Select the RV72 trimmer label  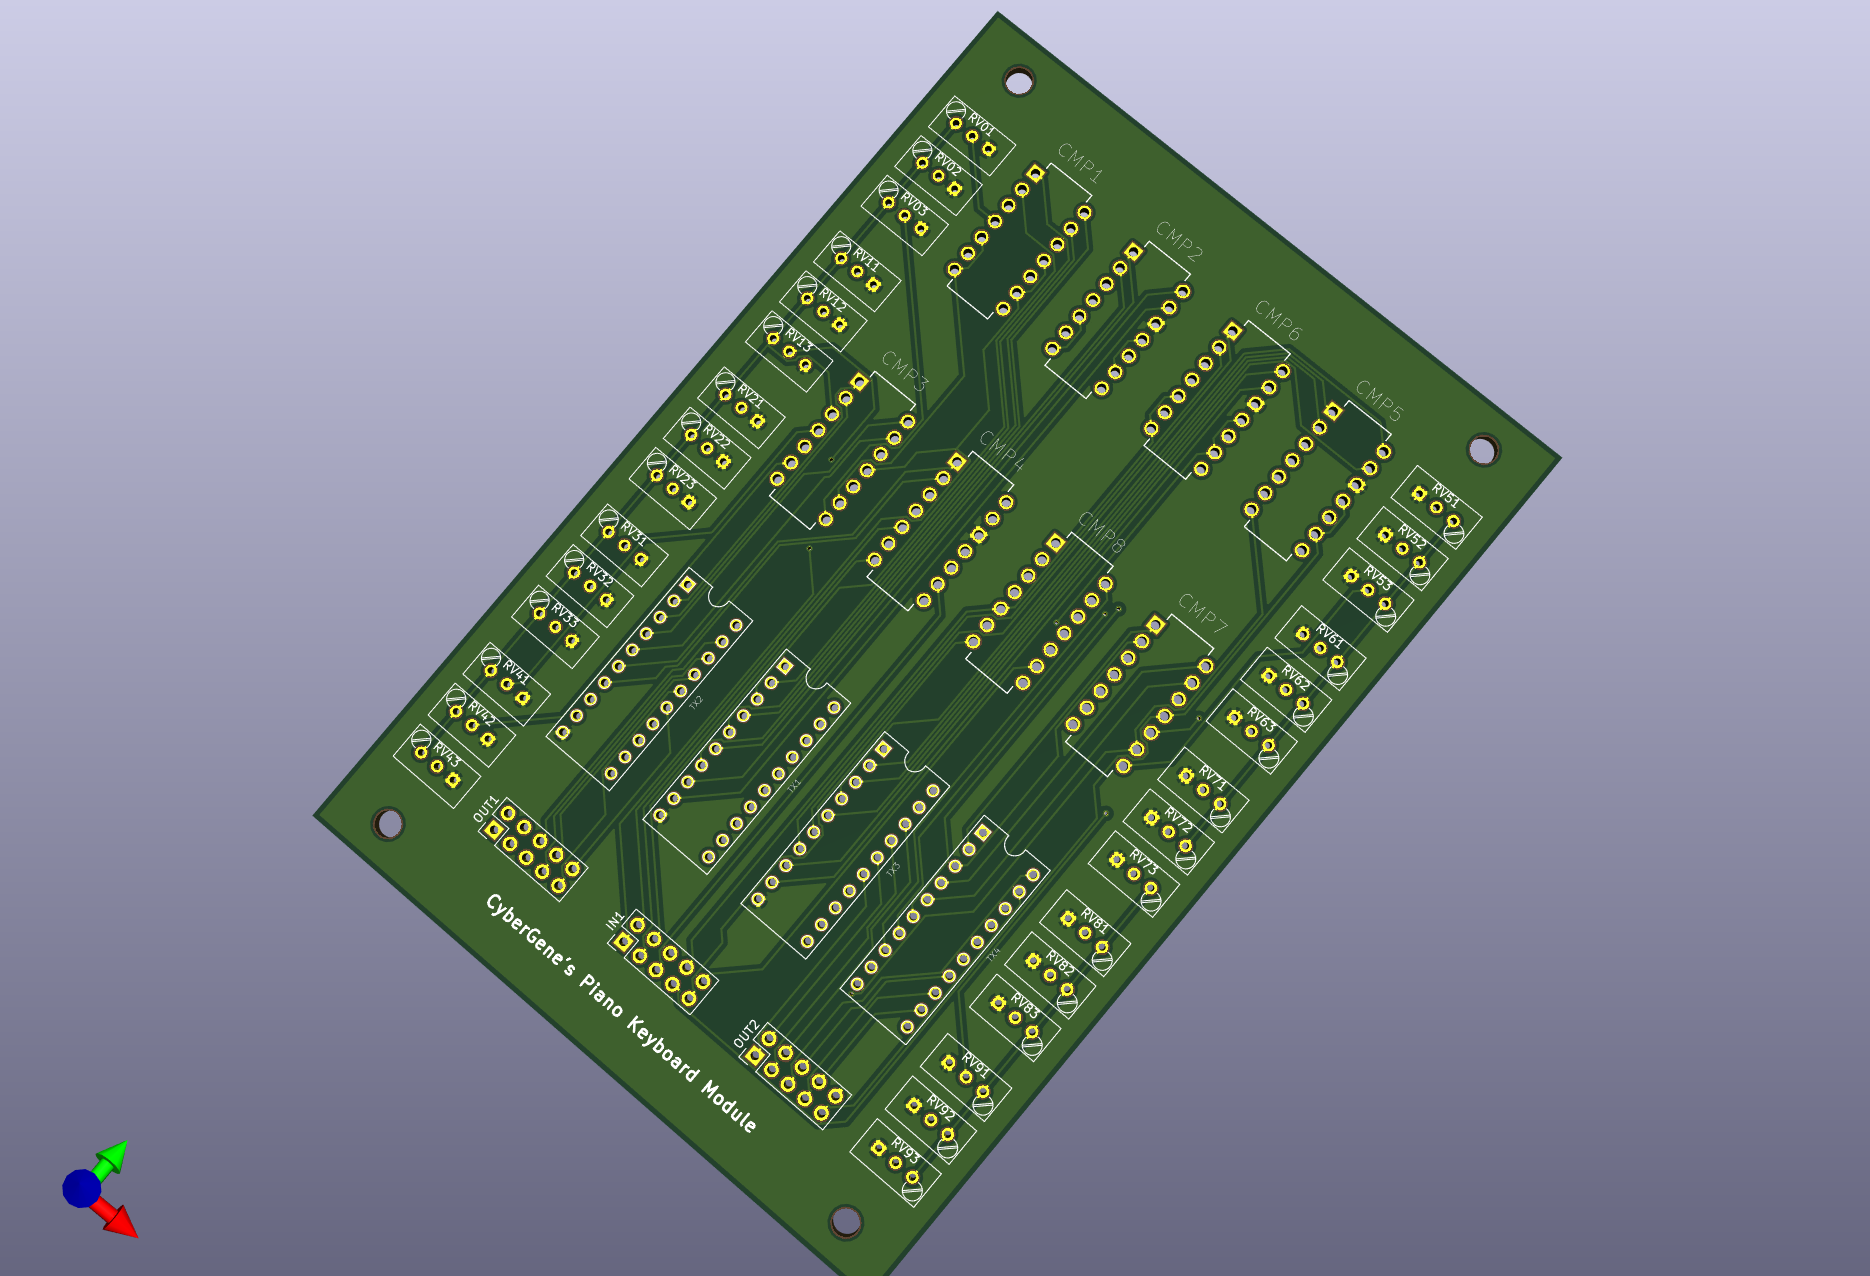(x=1178, y=820)
